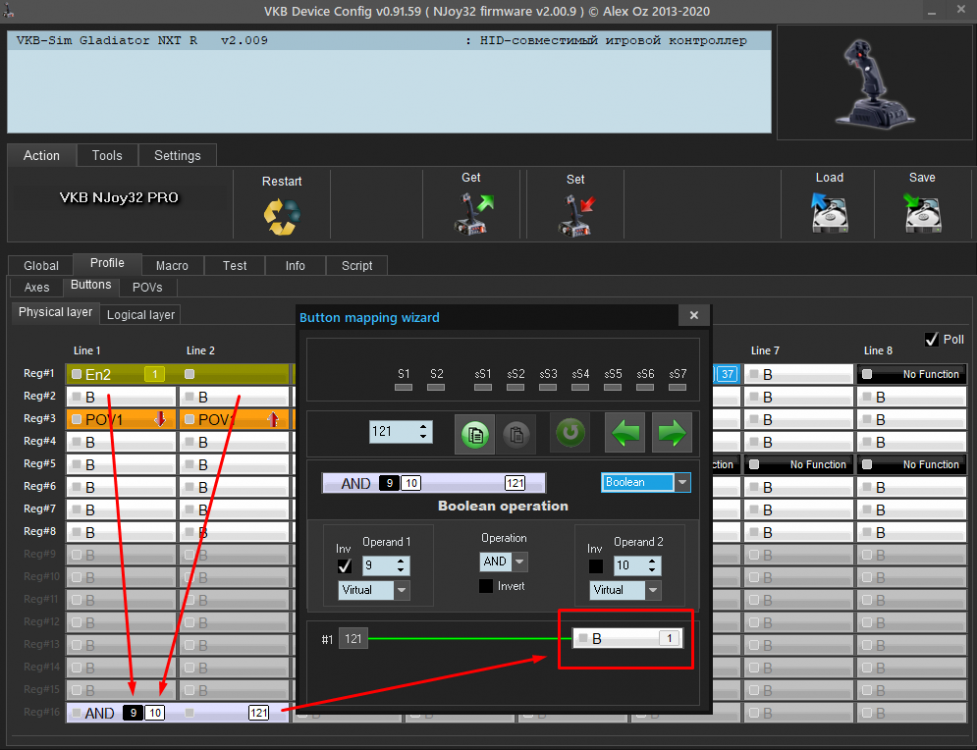Screen dimensions: 977x750
Task: Click the B output button numbered 1
Action: [627, 638]
